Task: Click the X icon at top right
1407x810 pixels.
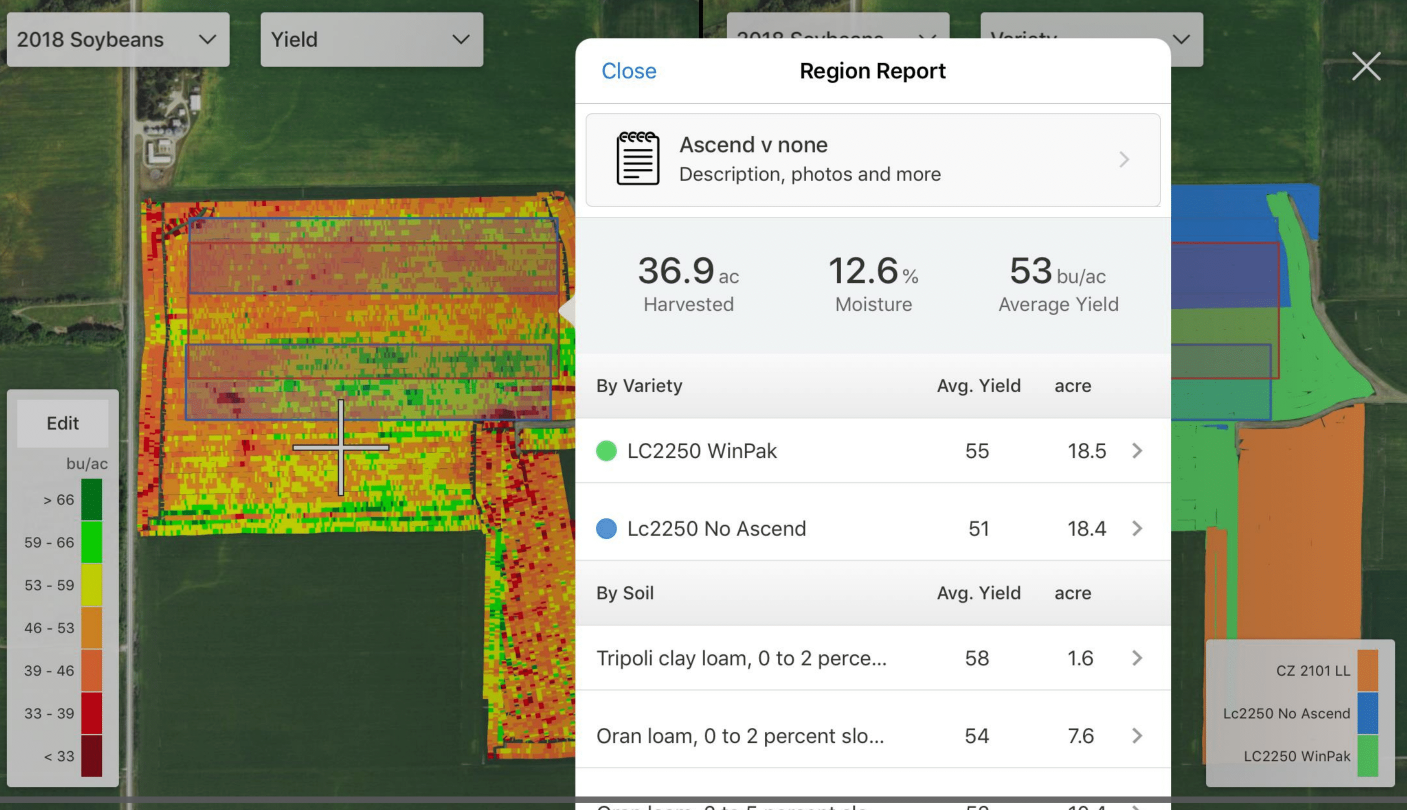Action: click(x=1366, y=67)
